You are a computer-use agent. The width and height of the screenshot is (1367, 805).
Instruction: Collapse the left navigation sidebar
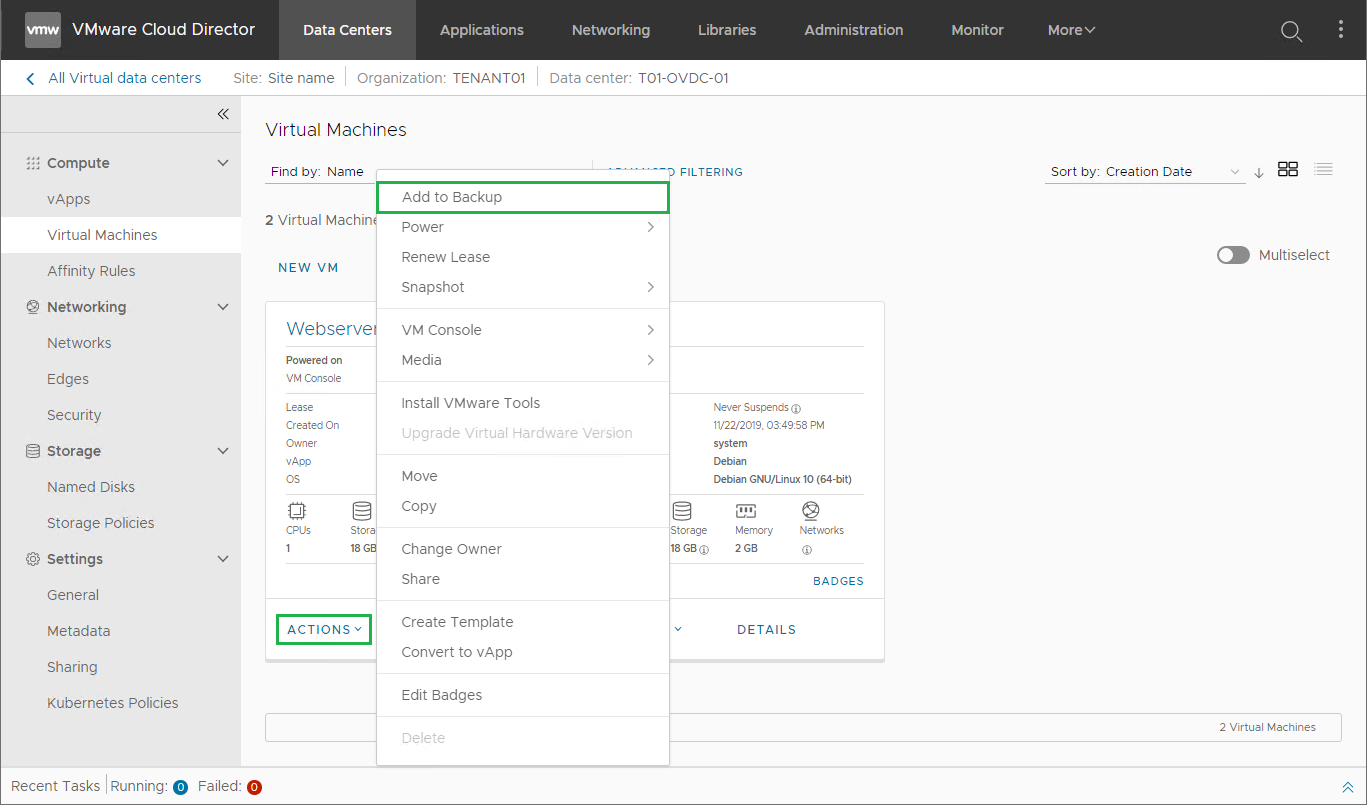(223, 114)
